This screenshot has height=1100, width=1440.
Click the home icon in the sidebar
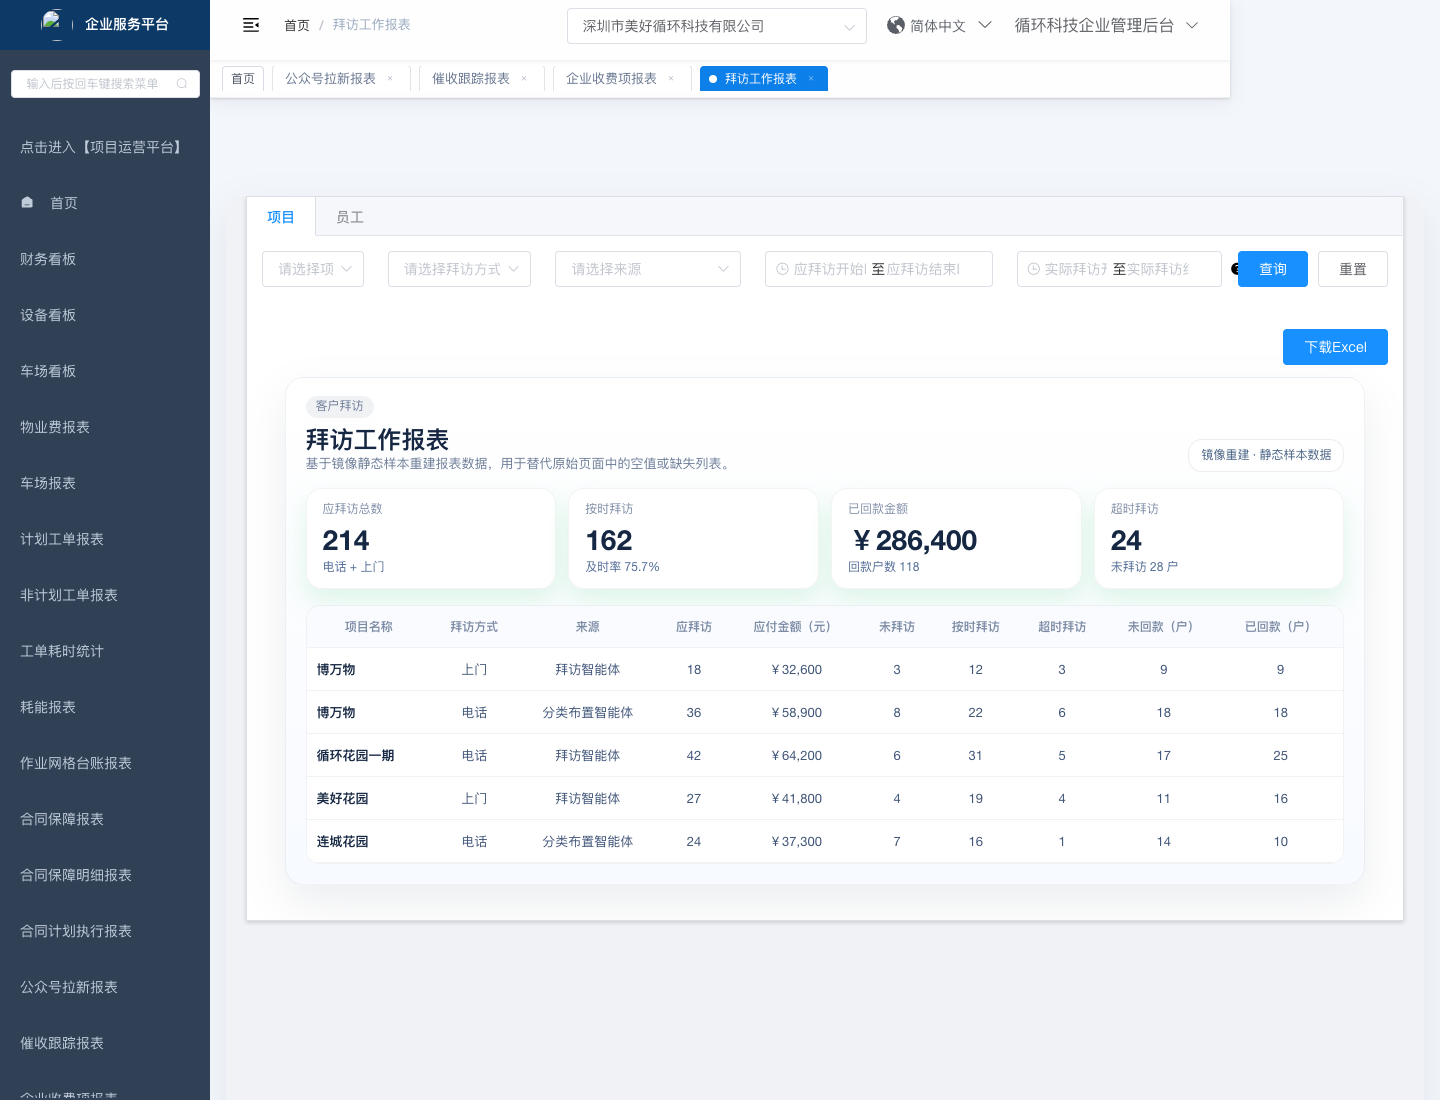[28, 203]
